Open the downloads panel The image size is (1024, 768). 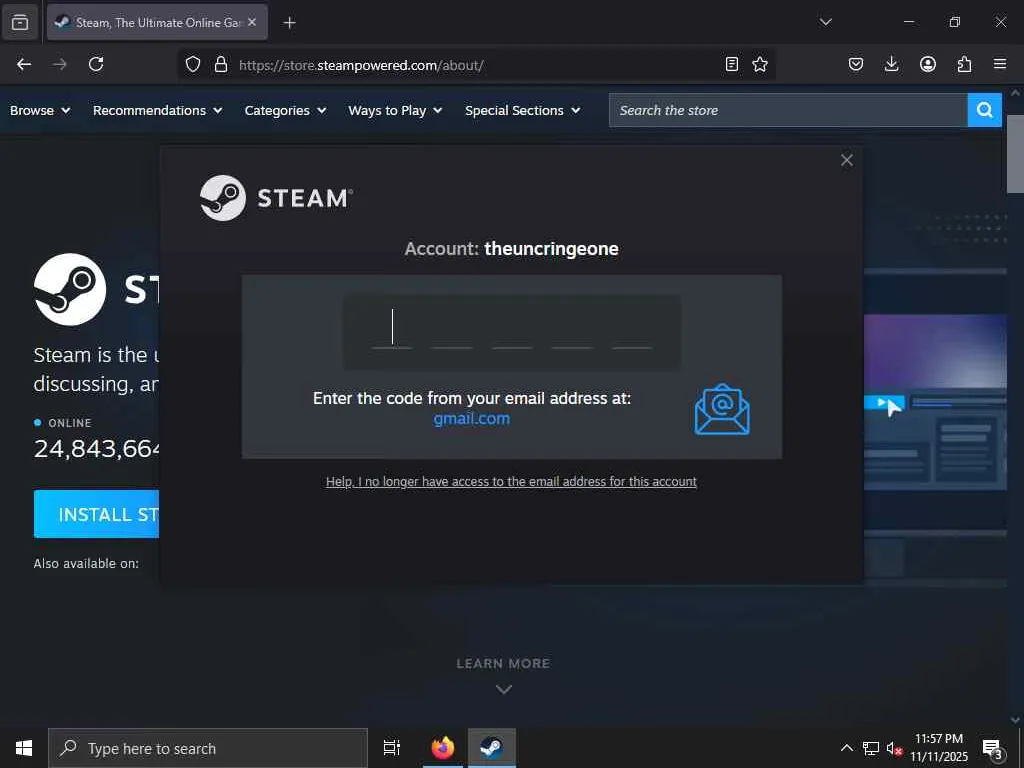click(891, 64)
